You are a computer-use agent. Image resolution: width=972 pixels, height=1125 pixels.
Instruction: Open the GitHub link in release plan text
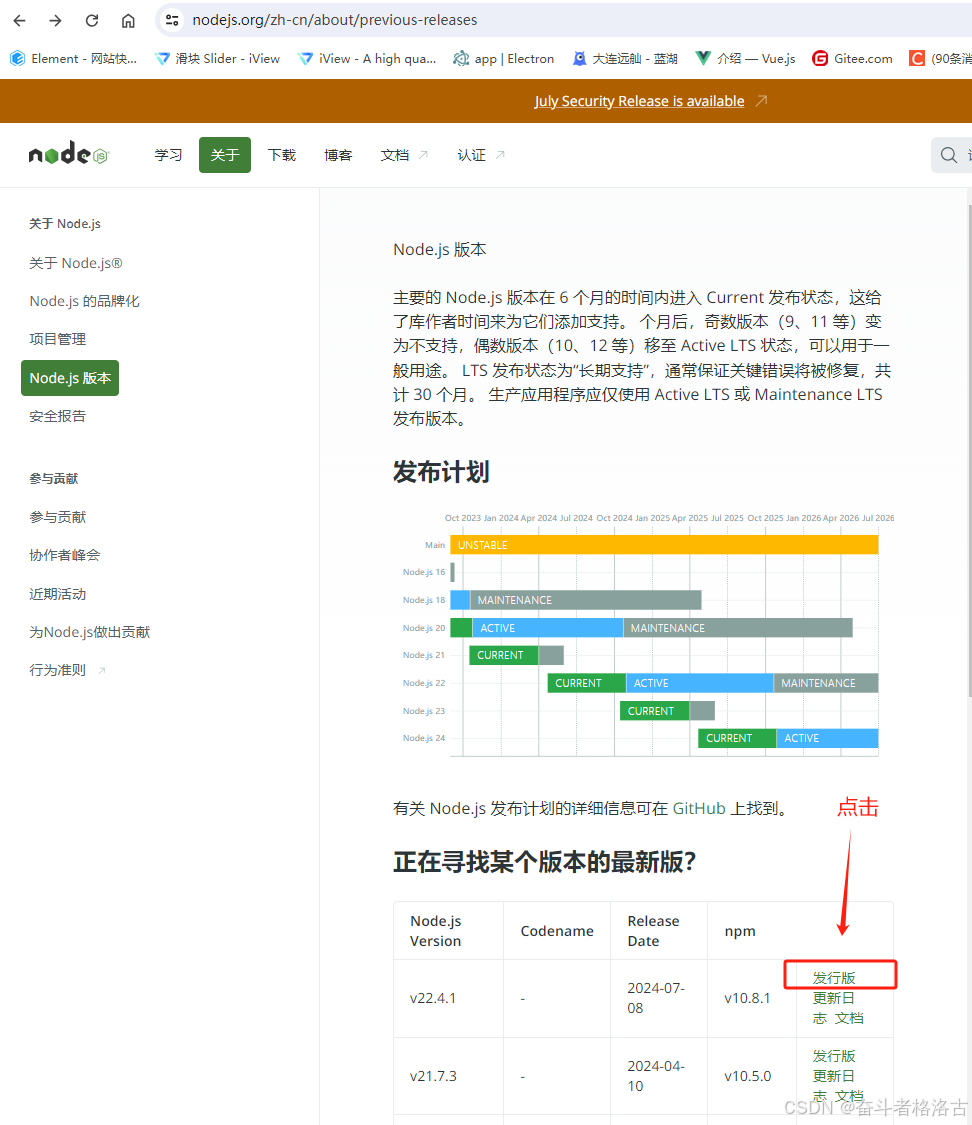click(x=699, y=809)
